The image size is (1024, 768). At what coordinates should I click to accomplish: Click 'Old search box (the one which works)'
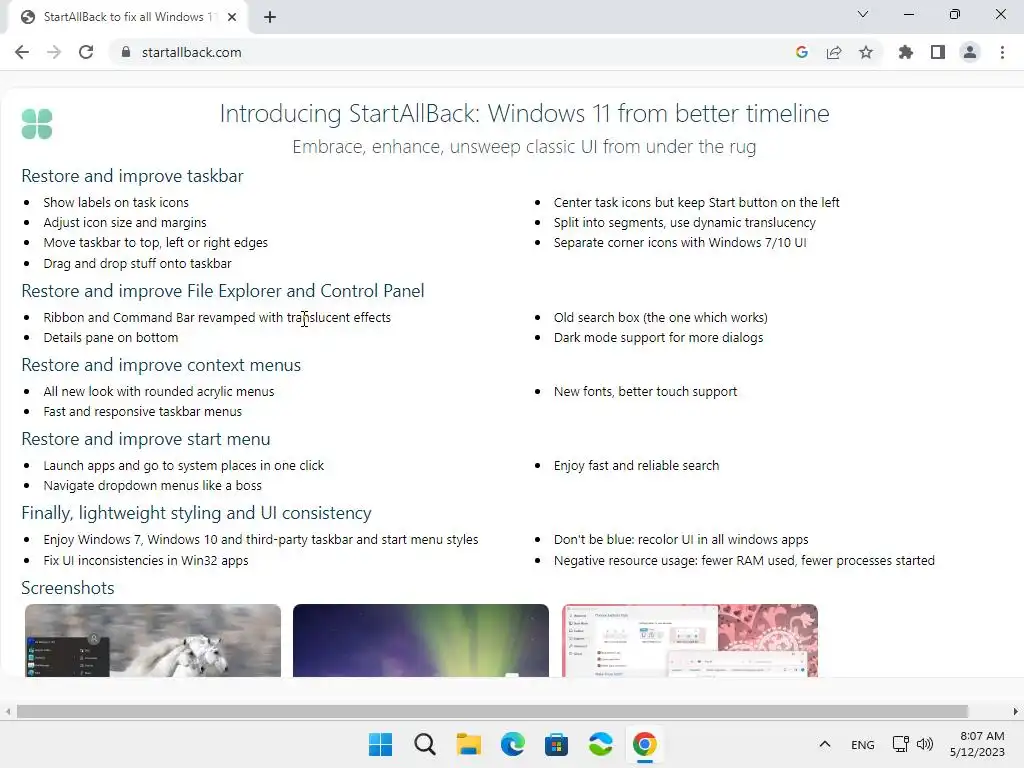click(x=660, y=317)
